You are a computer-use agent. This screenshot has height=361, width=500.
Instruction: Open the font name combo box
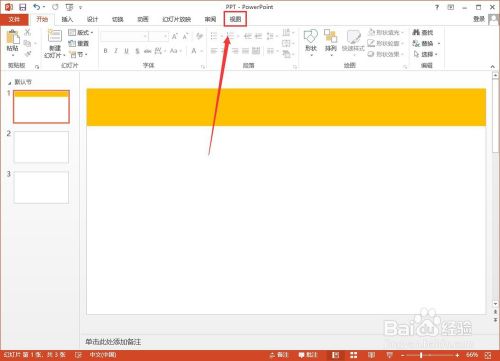(124, 36)
